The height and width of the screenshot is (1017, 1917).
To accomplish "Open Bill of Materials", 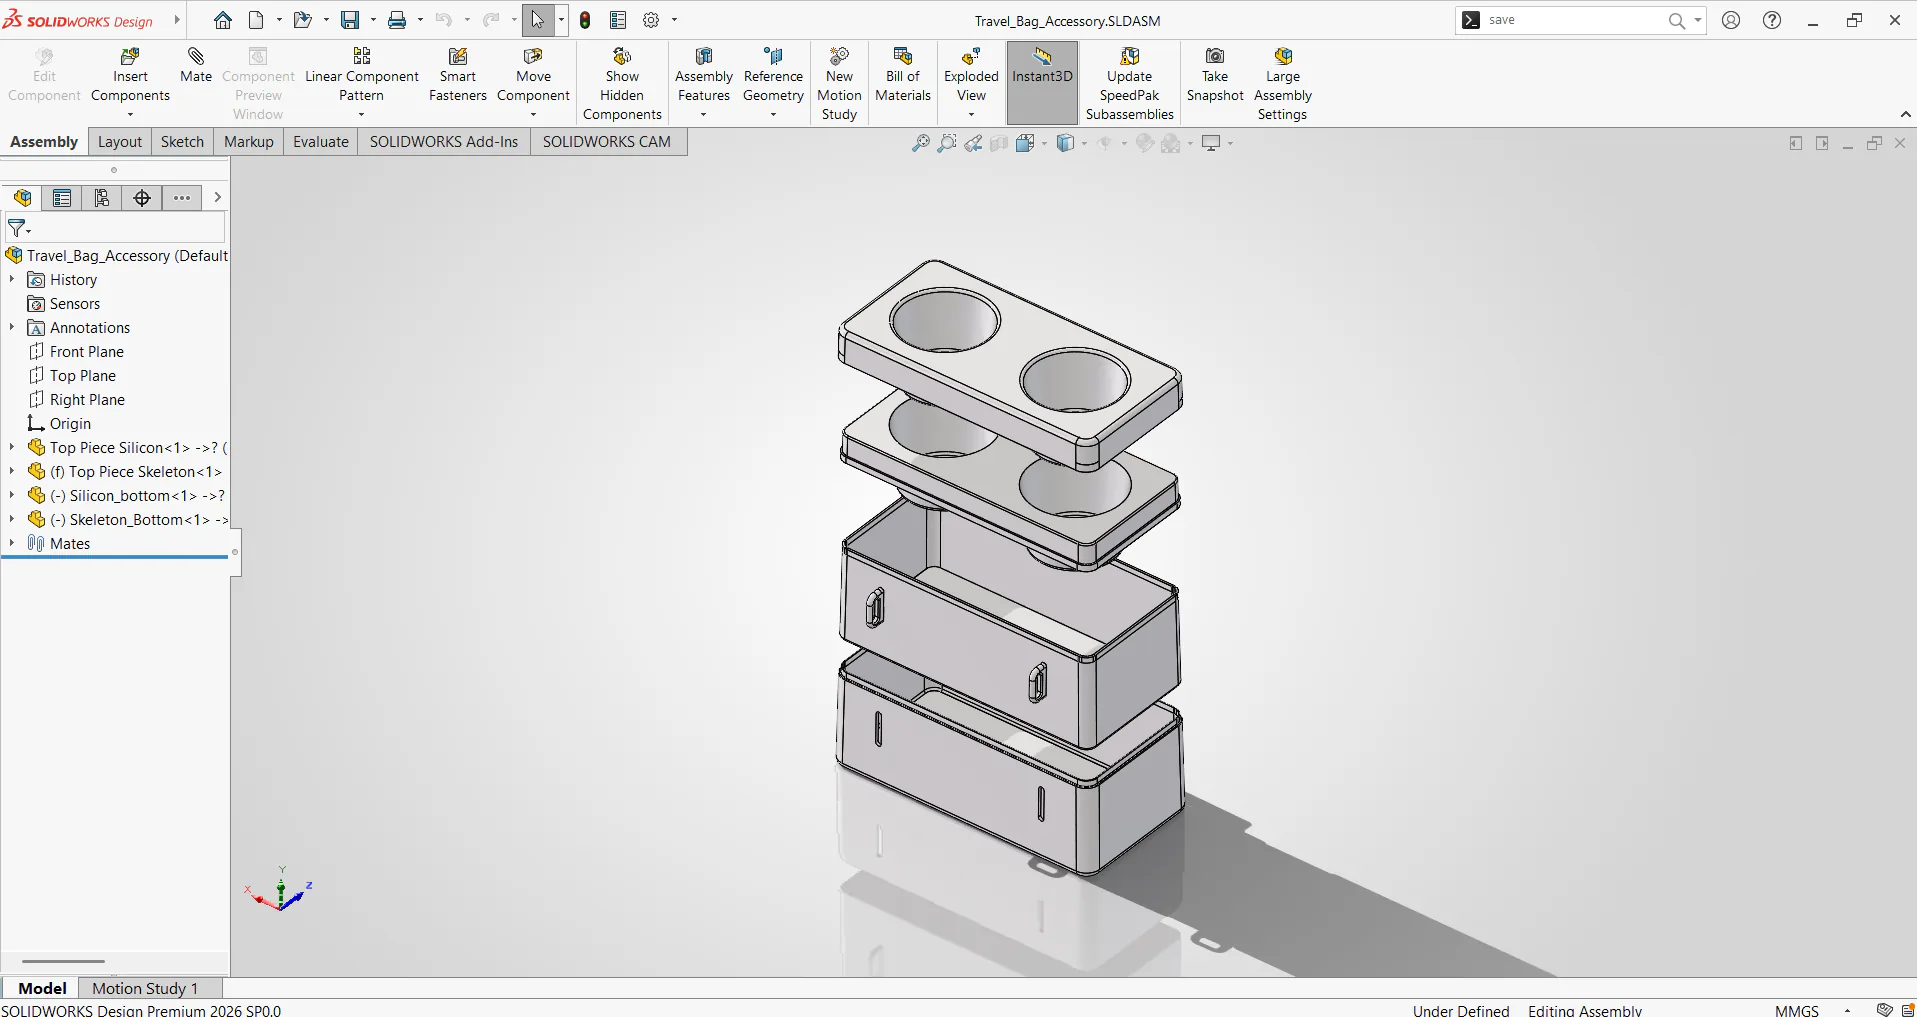I will [x=903, y=75].
